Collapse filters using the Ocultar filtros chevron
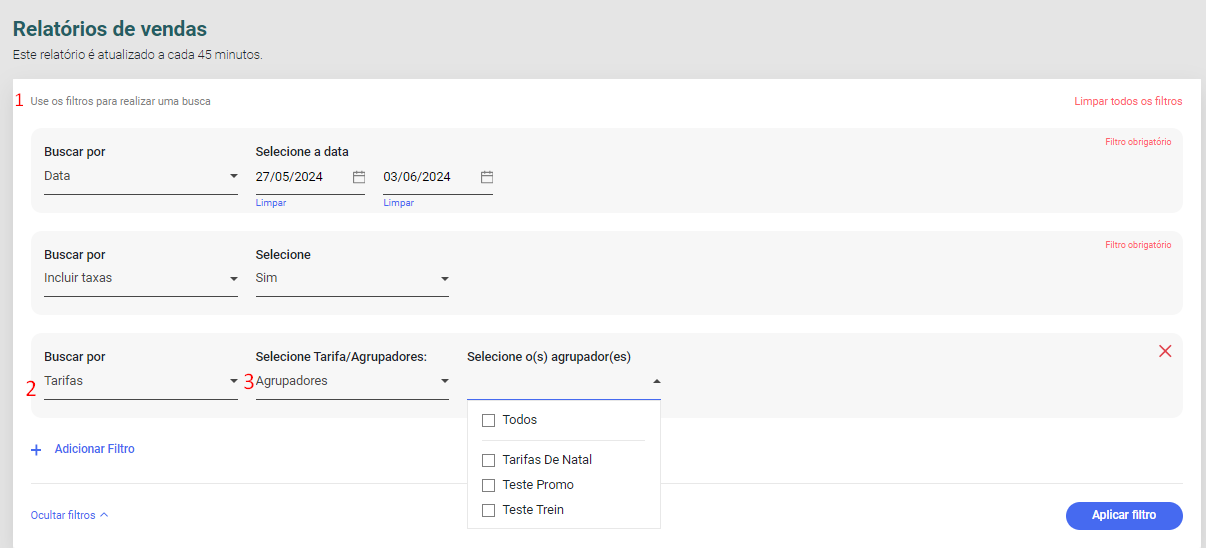Screen dimensions: 1206x548 [104, 515]
